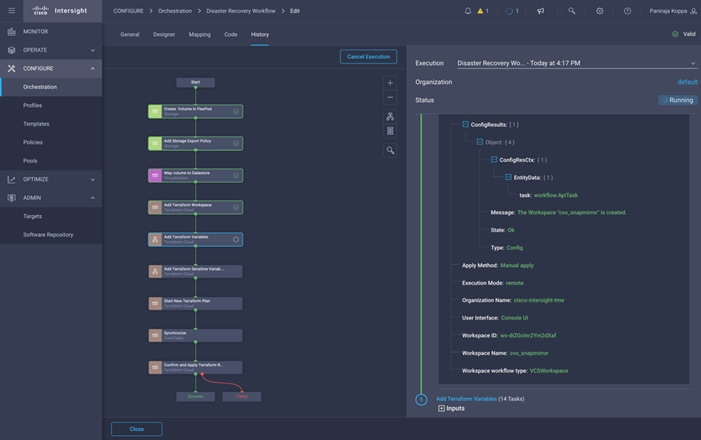
Task: Switch to the General tab
Action: click(x=130, y=34)
